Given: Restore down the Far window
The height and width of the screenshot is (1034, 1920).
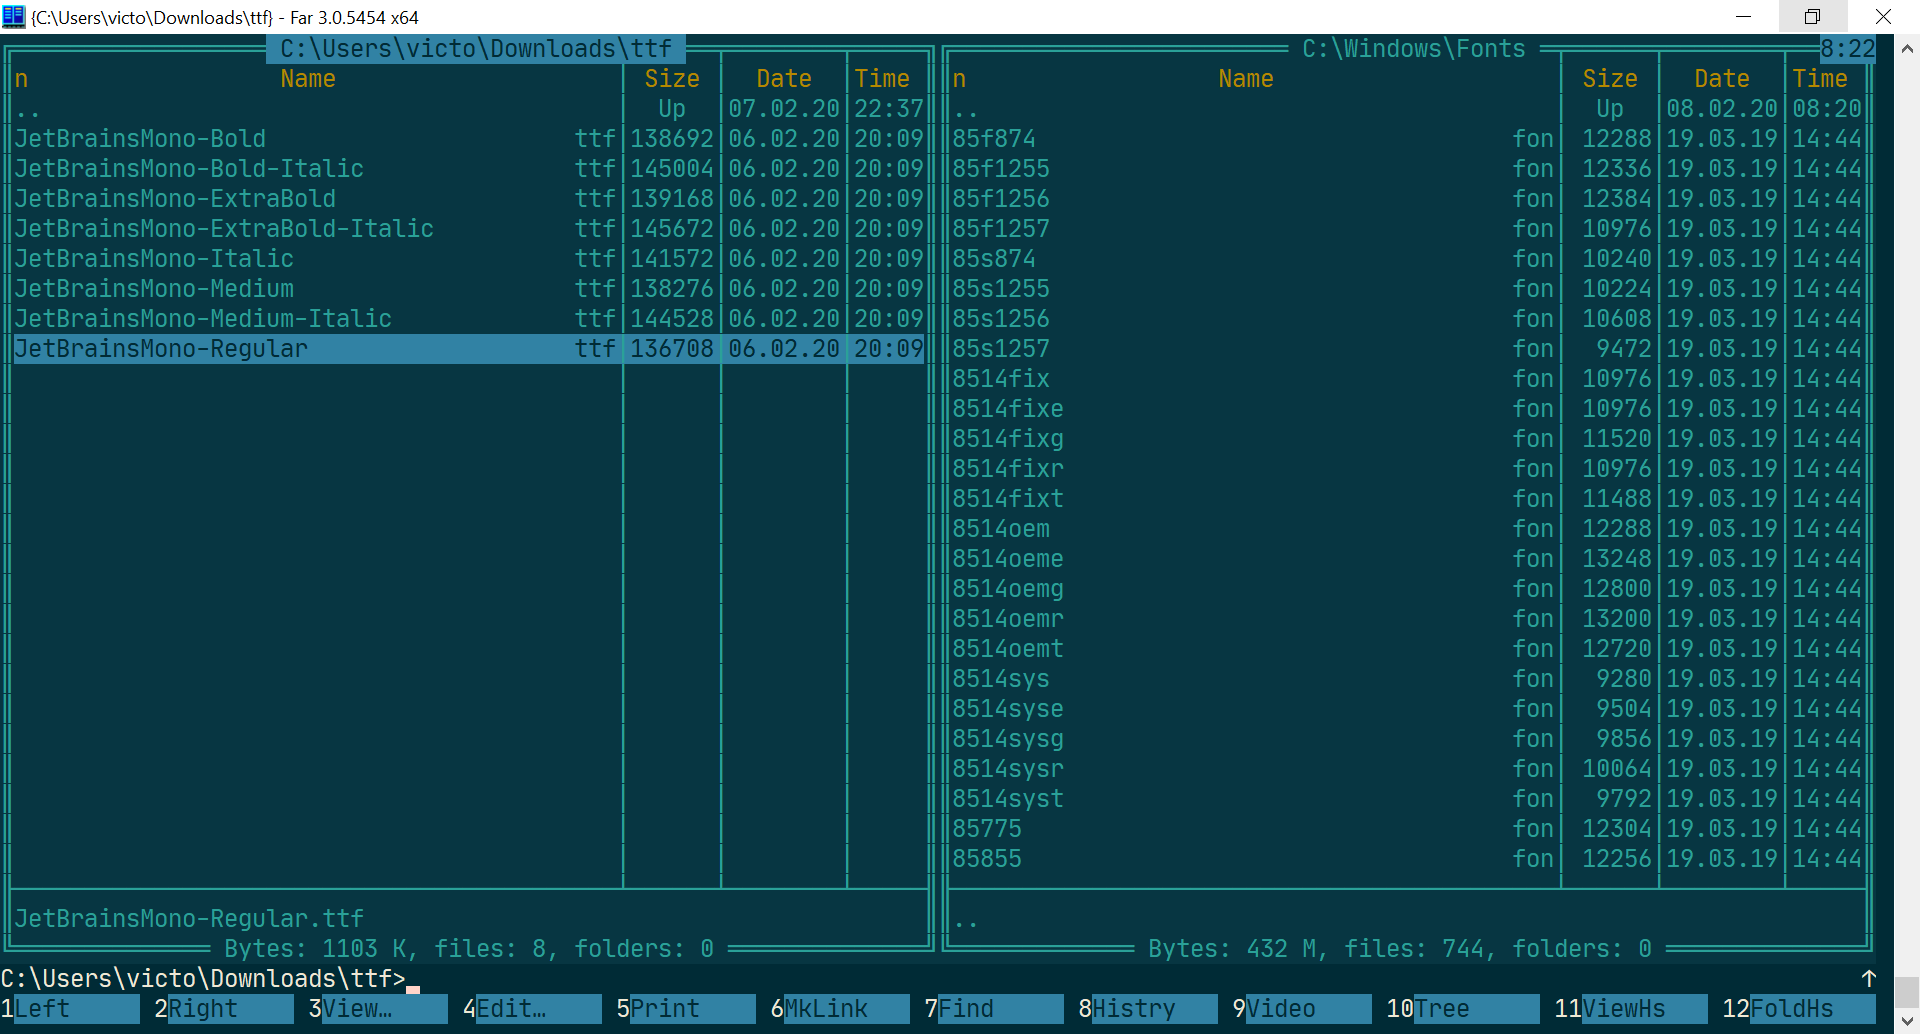Looking at the screenshot, I should pyautogui.click(x=1812, y=17).
